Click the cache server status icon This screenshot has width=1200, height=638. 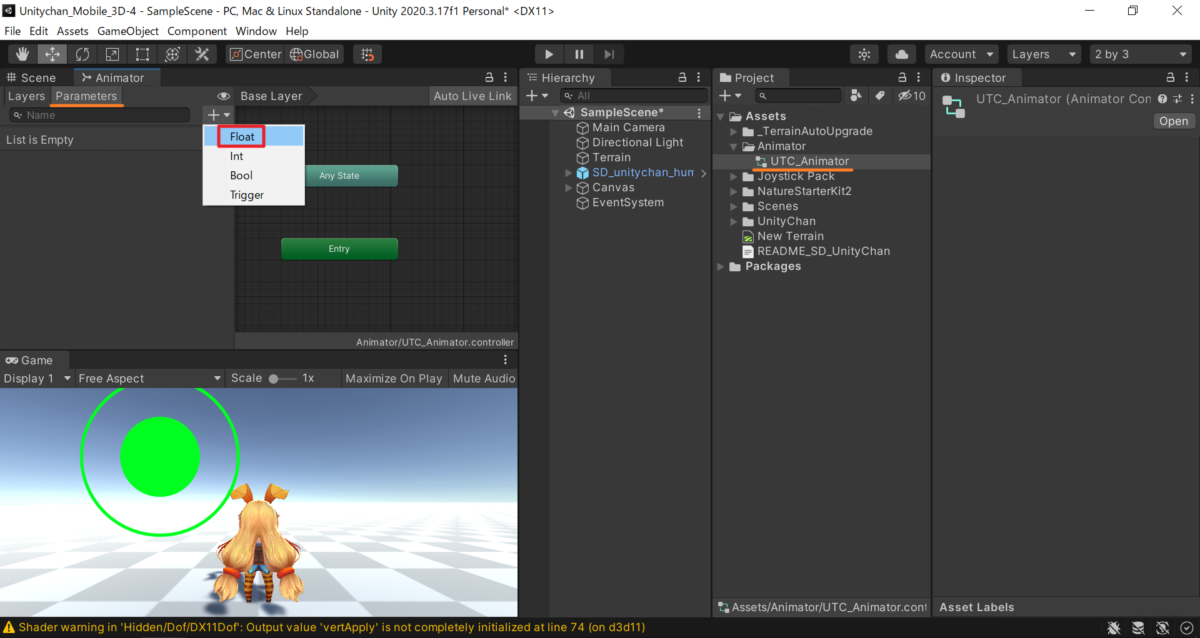1138,627
